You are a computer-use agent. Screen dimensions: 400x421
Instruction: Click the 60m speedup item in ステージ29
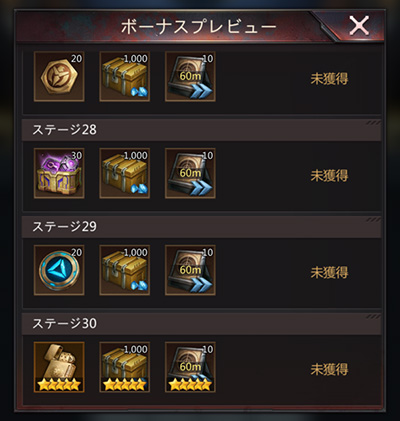(x=190, y=270)
